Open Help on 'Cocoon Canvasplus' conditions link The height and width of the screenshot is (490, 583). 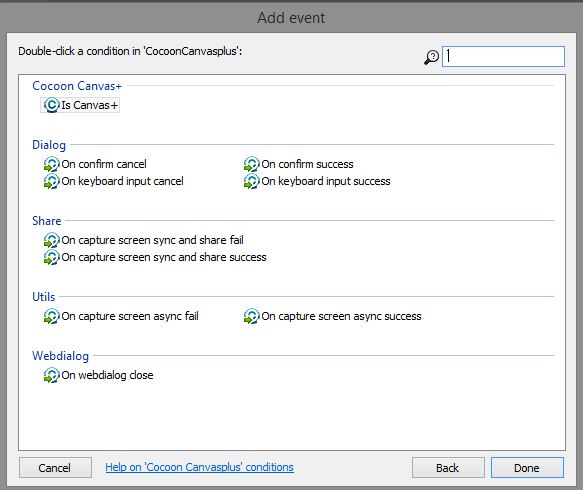point(200,467)
